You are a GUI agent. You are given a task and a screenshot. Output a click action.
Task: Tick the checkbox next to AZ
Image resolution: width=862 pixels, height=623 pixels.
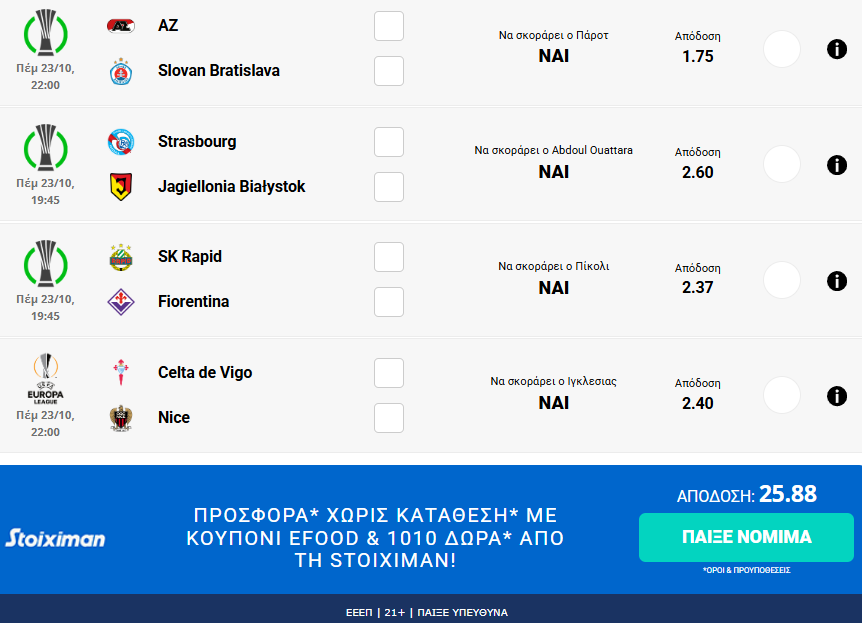[388, 26]
